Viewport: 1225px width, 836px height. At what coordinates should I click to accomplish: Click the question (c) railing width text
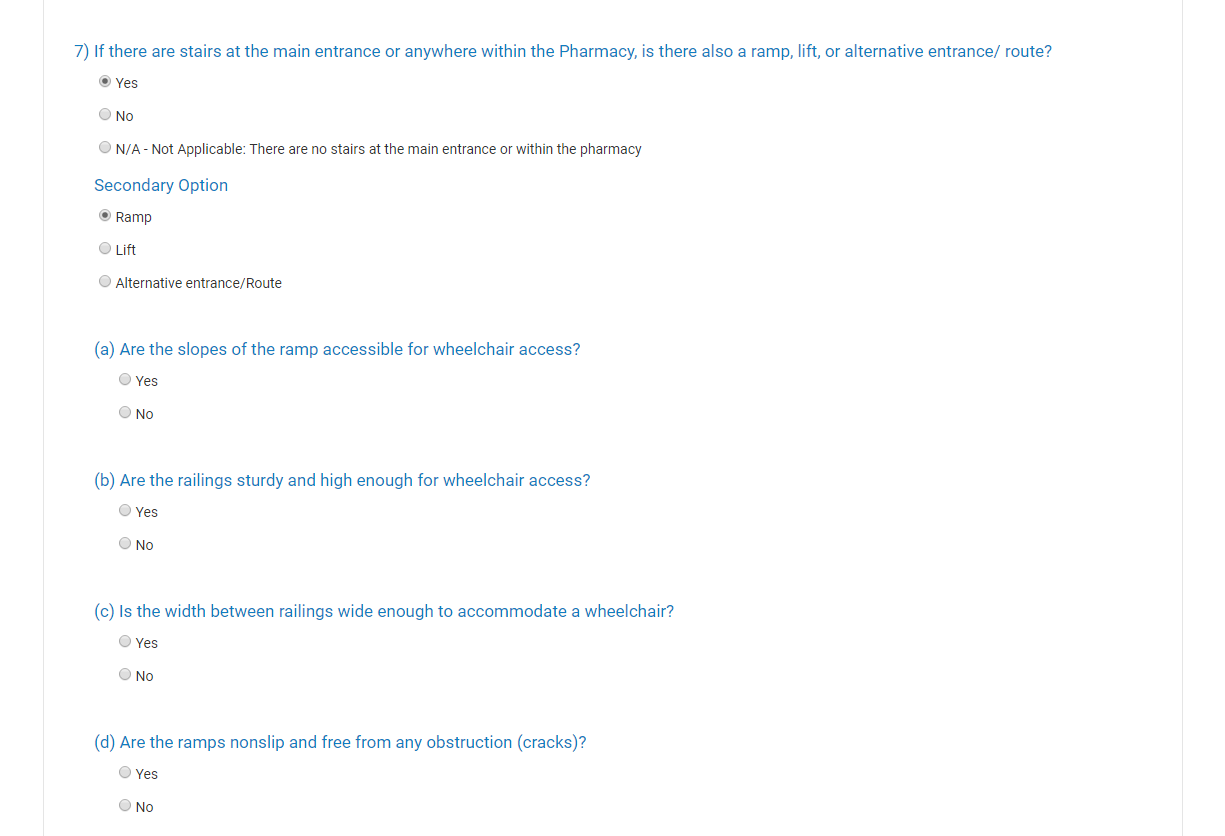point(384,612)
